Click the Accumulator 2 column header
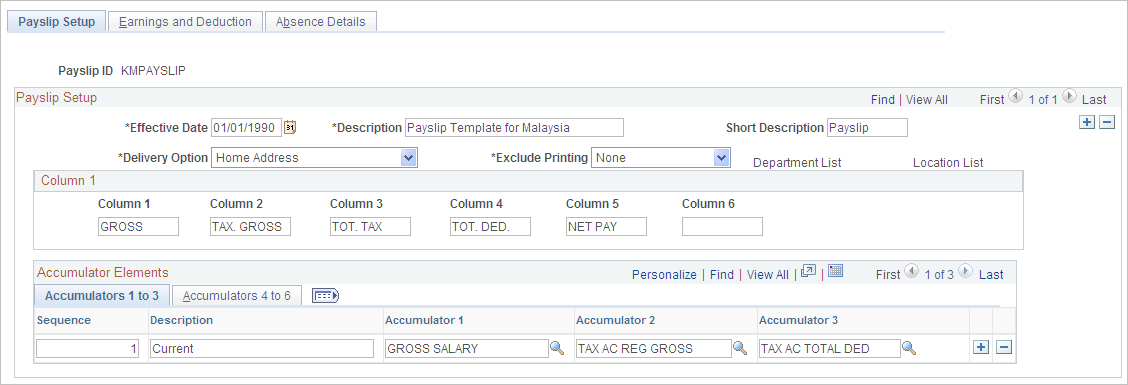 (x=615, y=320)
